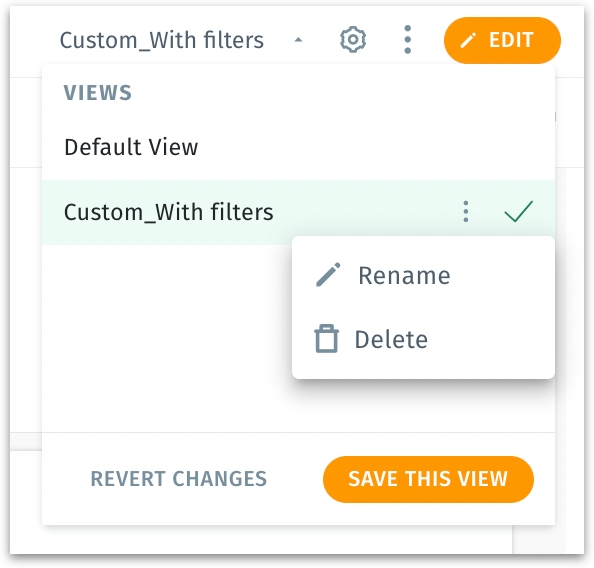The image size is (594, 568).
Task: Click the VIEWS section heading
Action: click(98, 93)
